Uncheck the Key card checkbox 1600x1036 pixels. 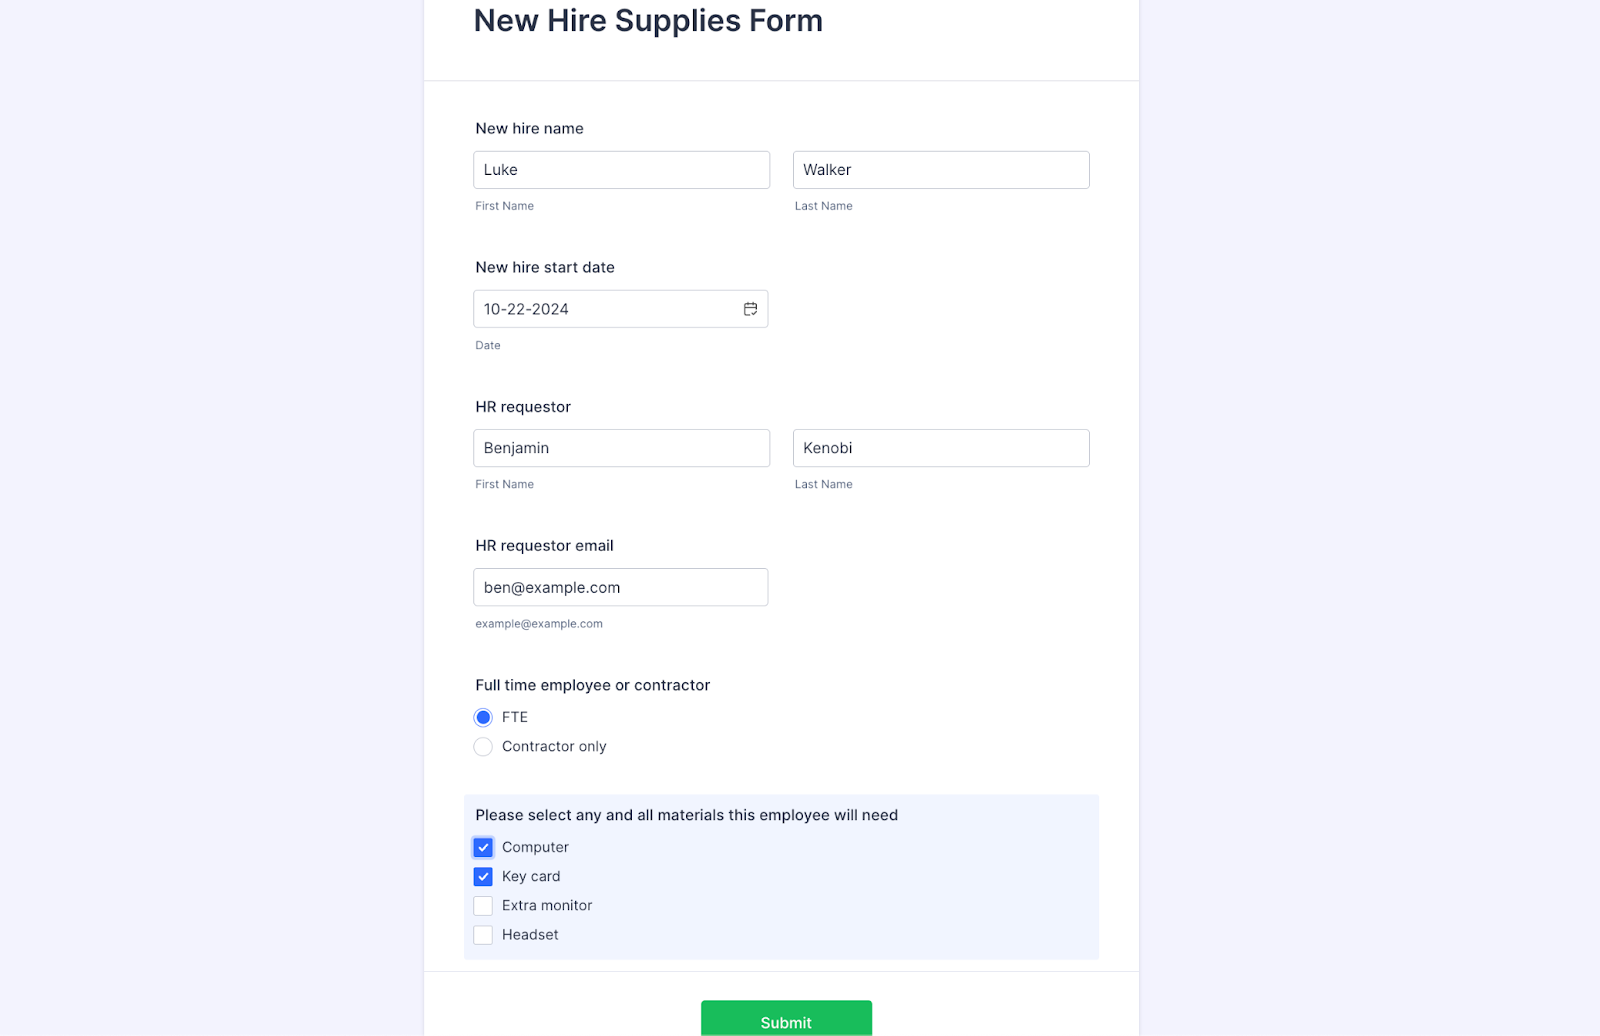pos(483,877)
